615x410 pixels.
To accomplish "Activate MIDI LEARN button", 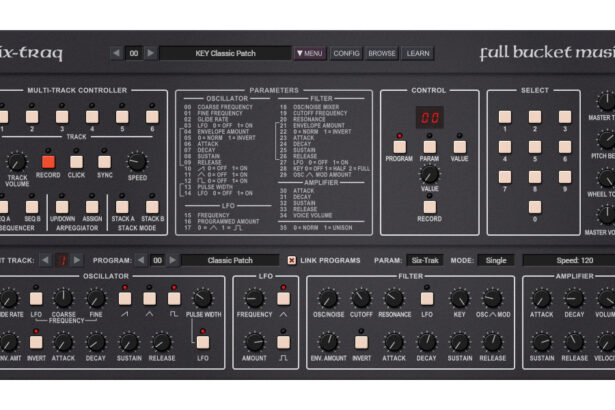I will (418, 53).
